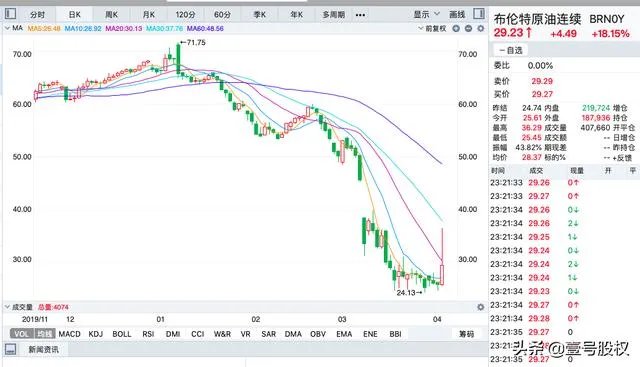Click the 总量:4074 volume total label
The width and height of the screenshot is (640, 367).
click(x=53, y=307)
